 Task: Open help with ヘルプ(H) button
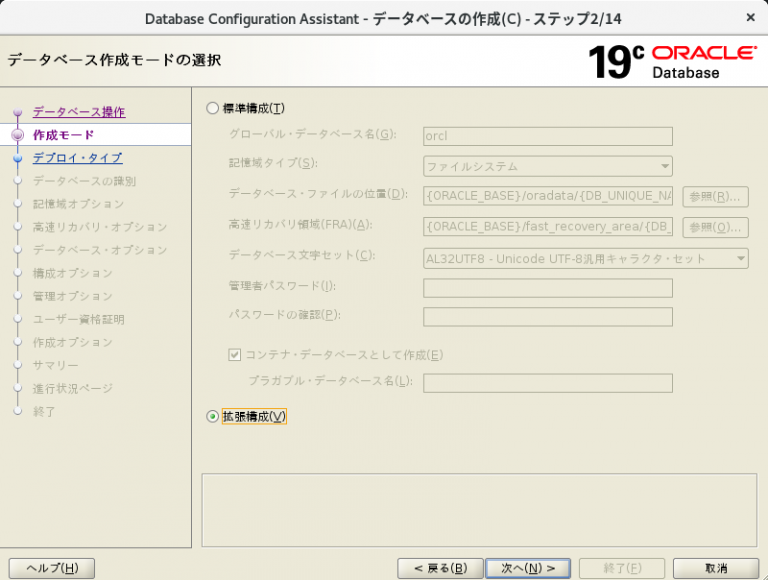pos(52,568)
